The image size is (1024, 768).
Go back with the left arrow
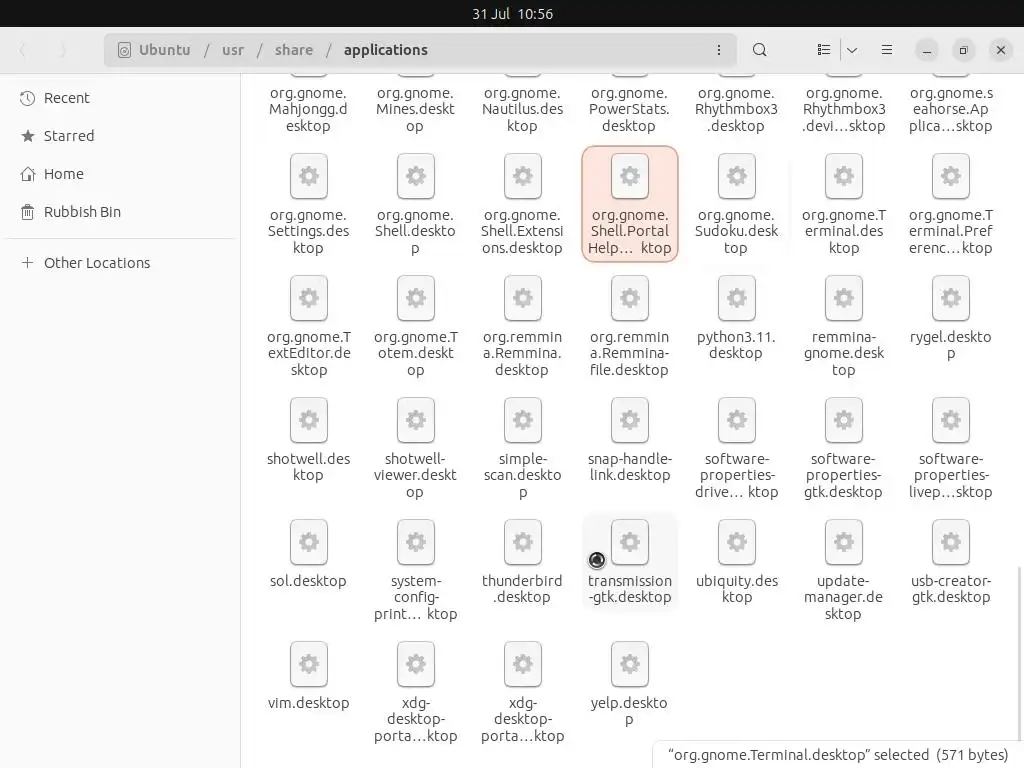22,50
